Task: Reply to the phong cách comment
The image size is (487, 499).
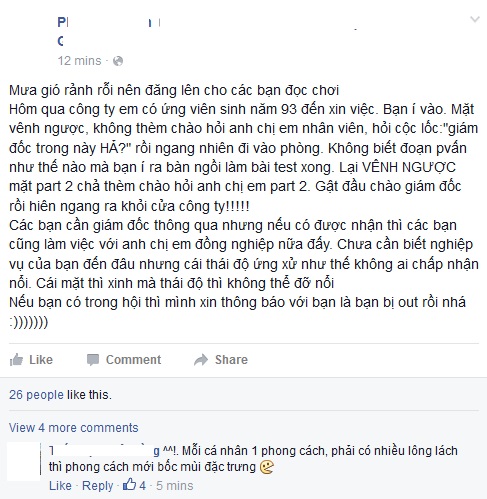Action: pyautogui.click(x=98, y=486)
